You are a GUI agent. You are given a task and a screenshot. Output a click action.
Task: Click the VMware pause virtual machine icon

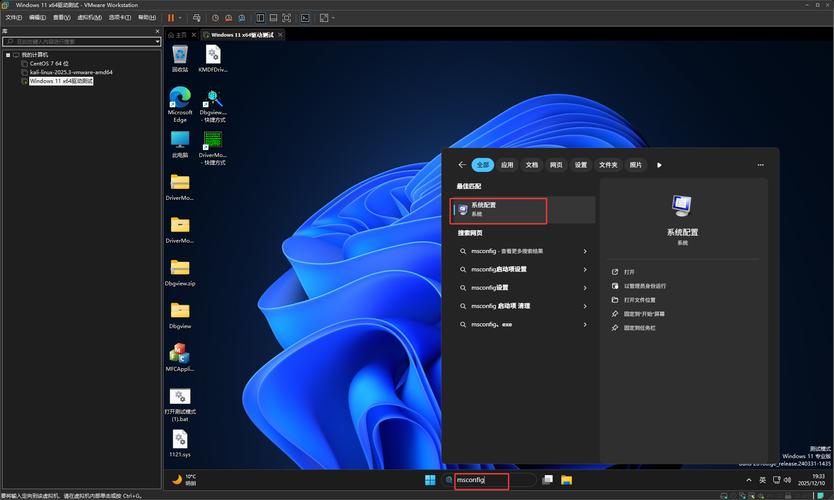pyautogui.click(x=170, y=18)
